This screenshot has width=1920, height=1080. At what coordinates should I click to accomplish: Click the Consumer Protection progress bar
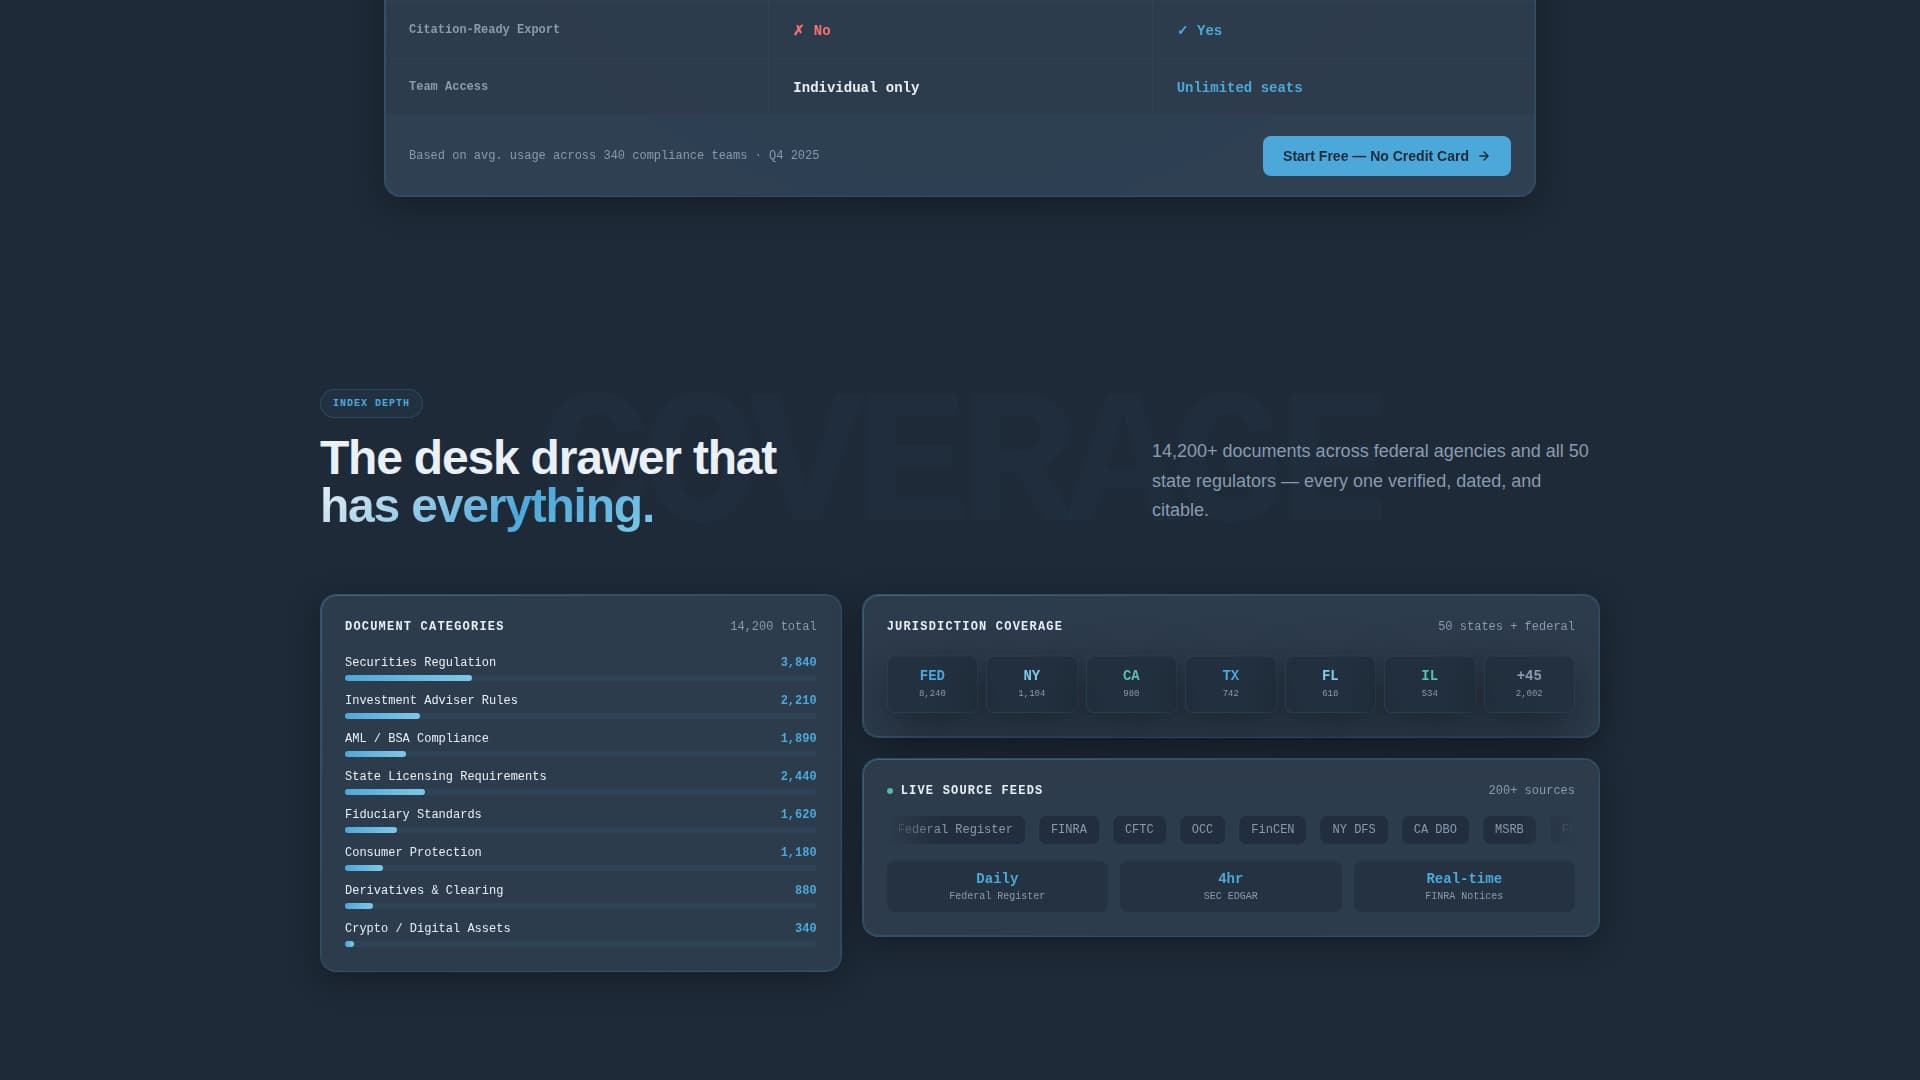(x=580, y=868)
